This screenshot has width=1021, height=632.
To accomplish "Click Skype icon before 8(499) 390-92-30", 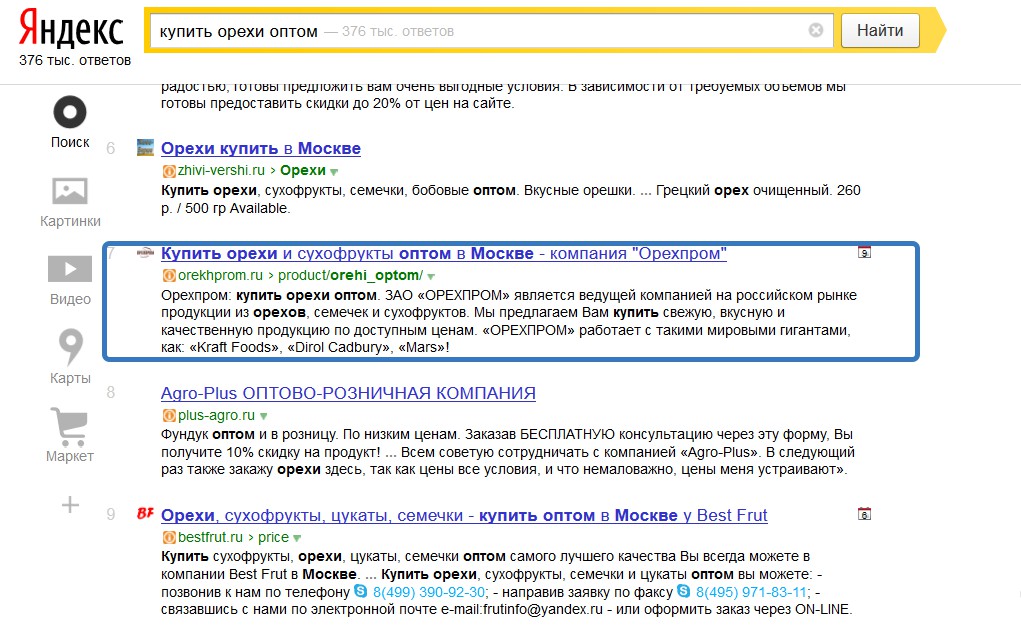I will (360, 591).
